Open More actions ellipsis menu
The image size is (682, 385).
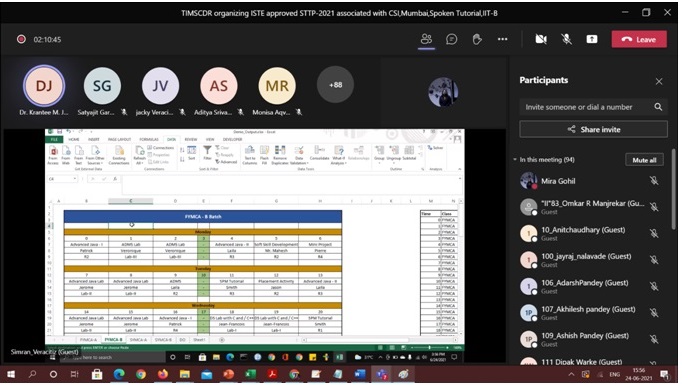click(502, 40)
